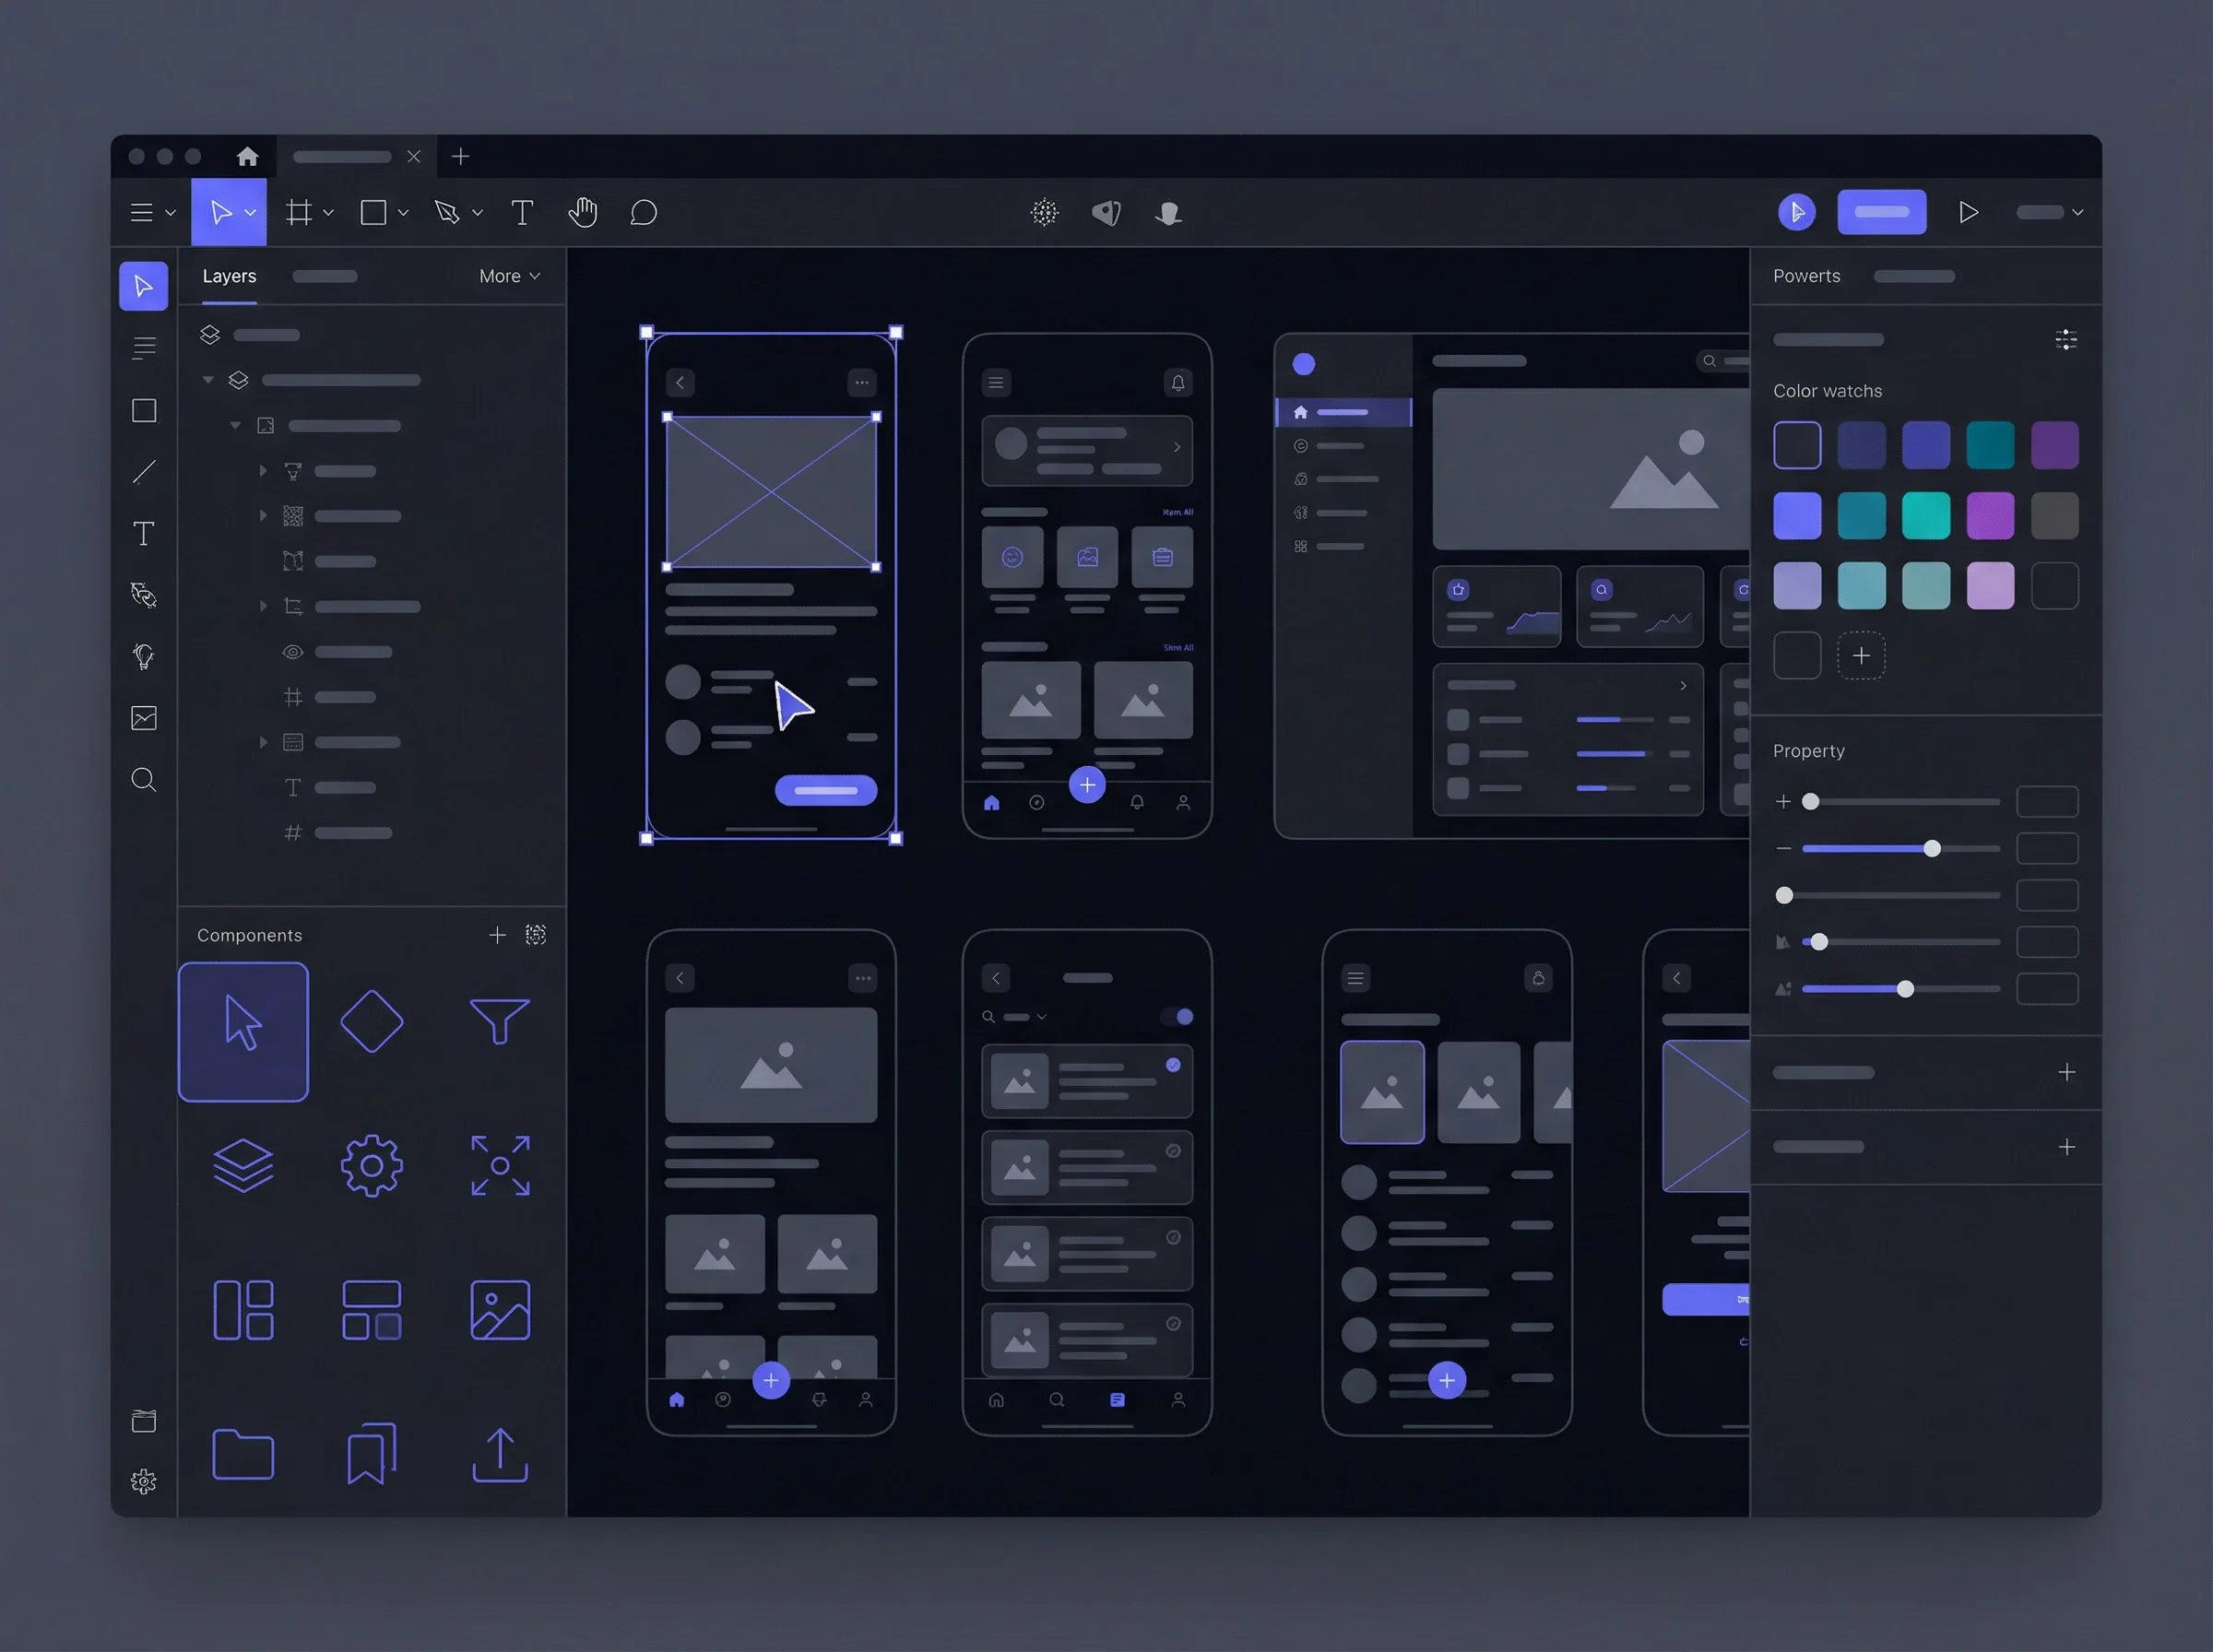Select the Hand tool in toolbar

[582, 213]
